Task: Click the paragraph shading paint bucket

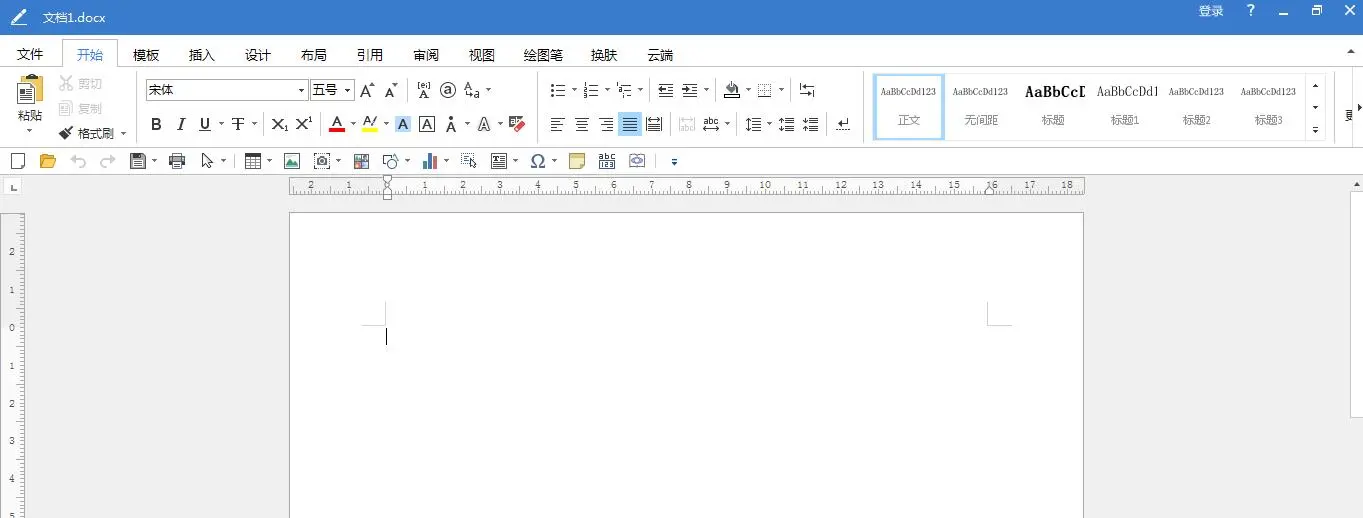Action: 732,90
